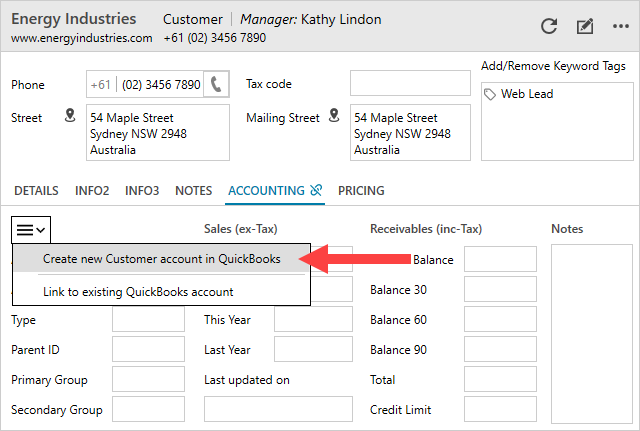Open the three-dots more options menu
This screenshot has width=640, height=431.
622,27
